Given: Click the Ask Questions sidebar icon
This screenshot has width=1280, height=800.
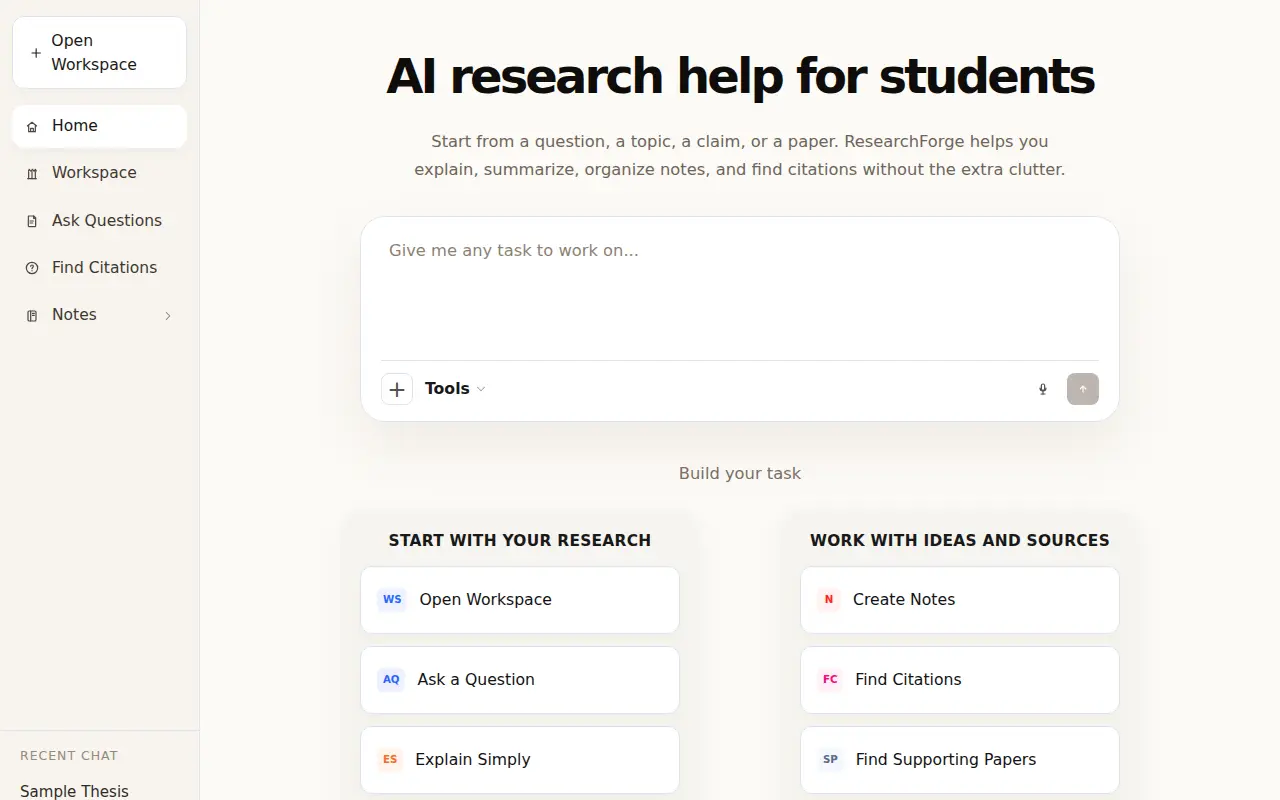Looking at the screenshot, I should click(x=32, y=221).
